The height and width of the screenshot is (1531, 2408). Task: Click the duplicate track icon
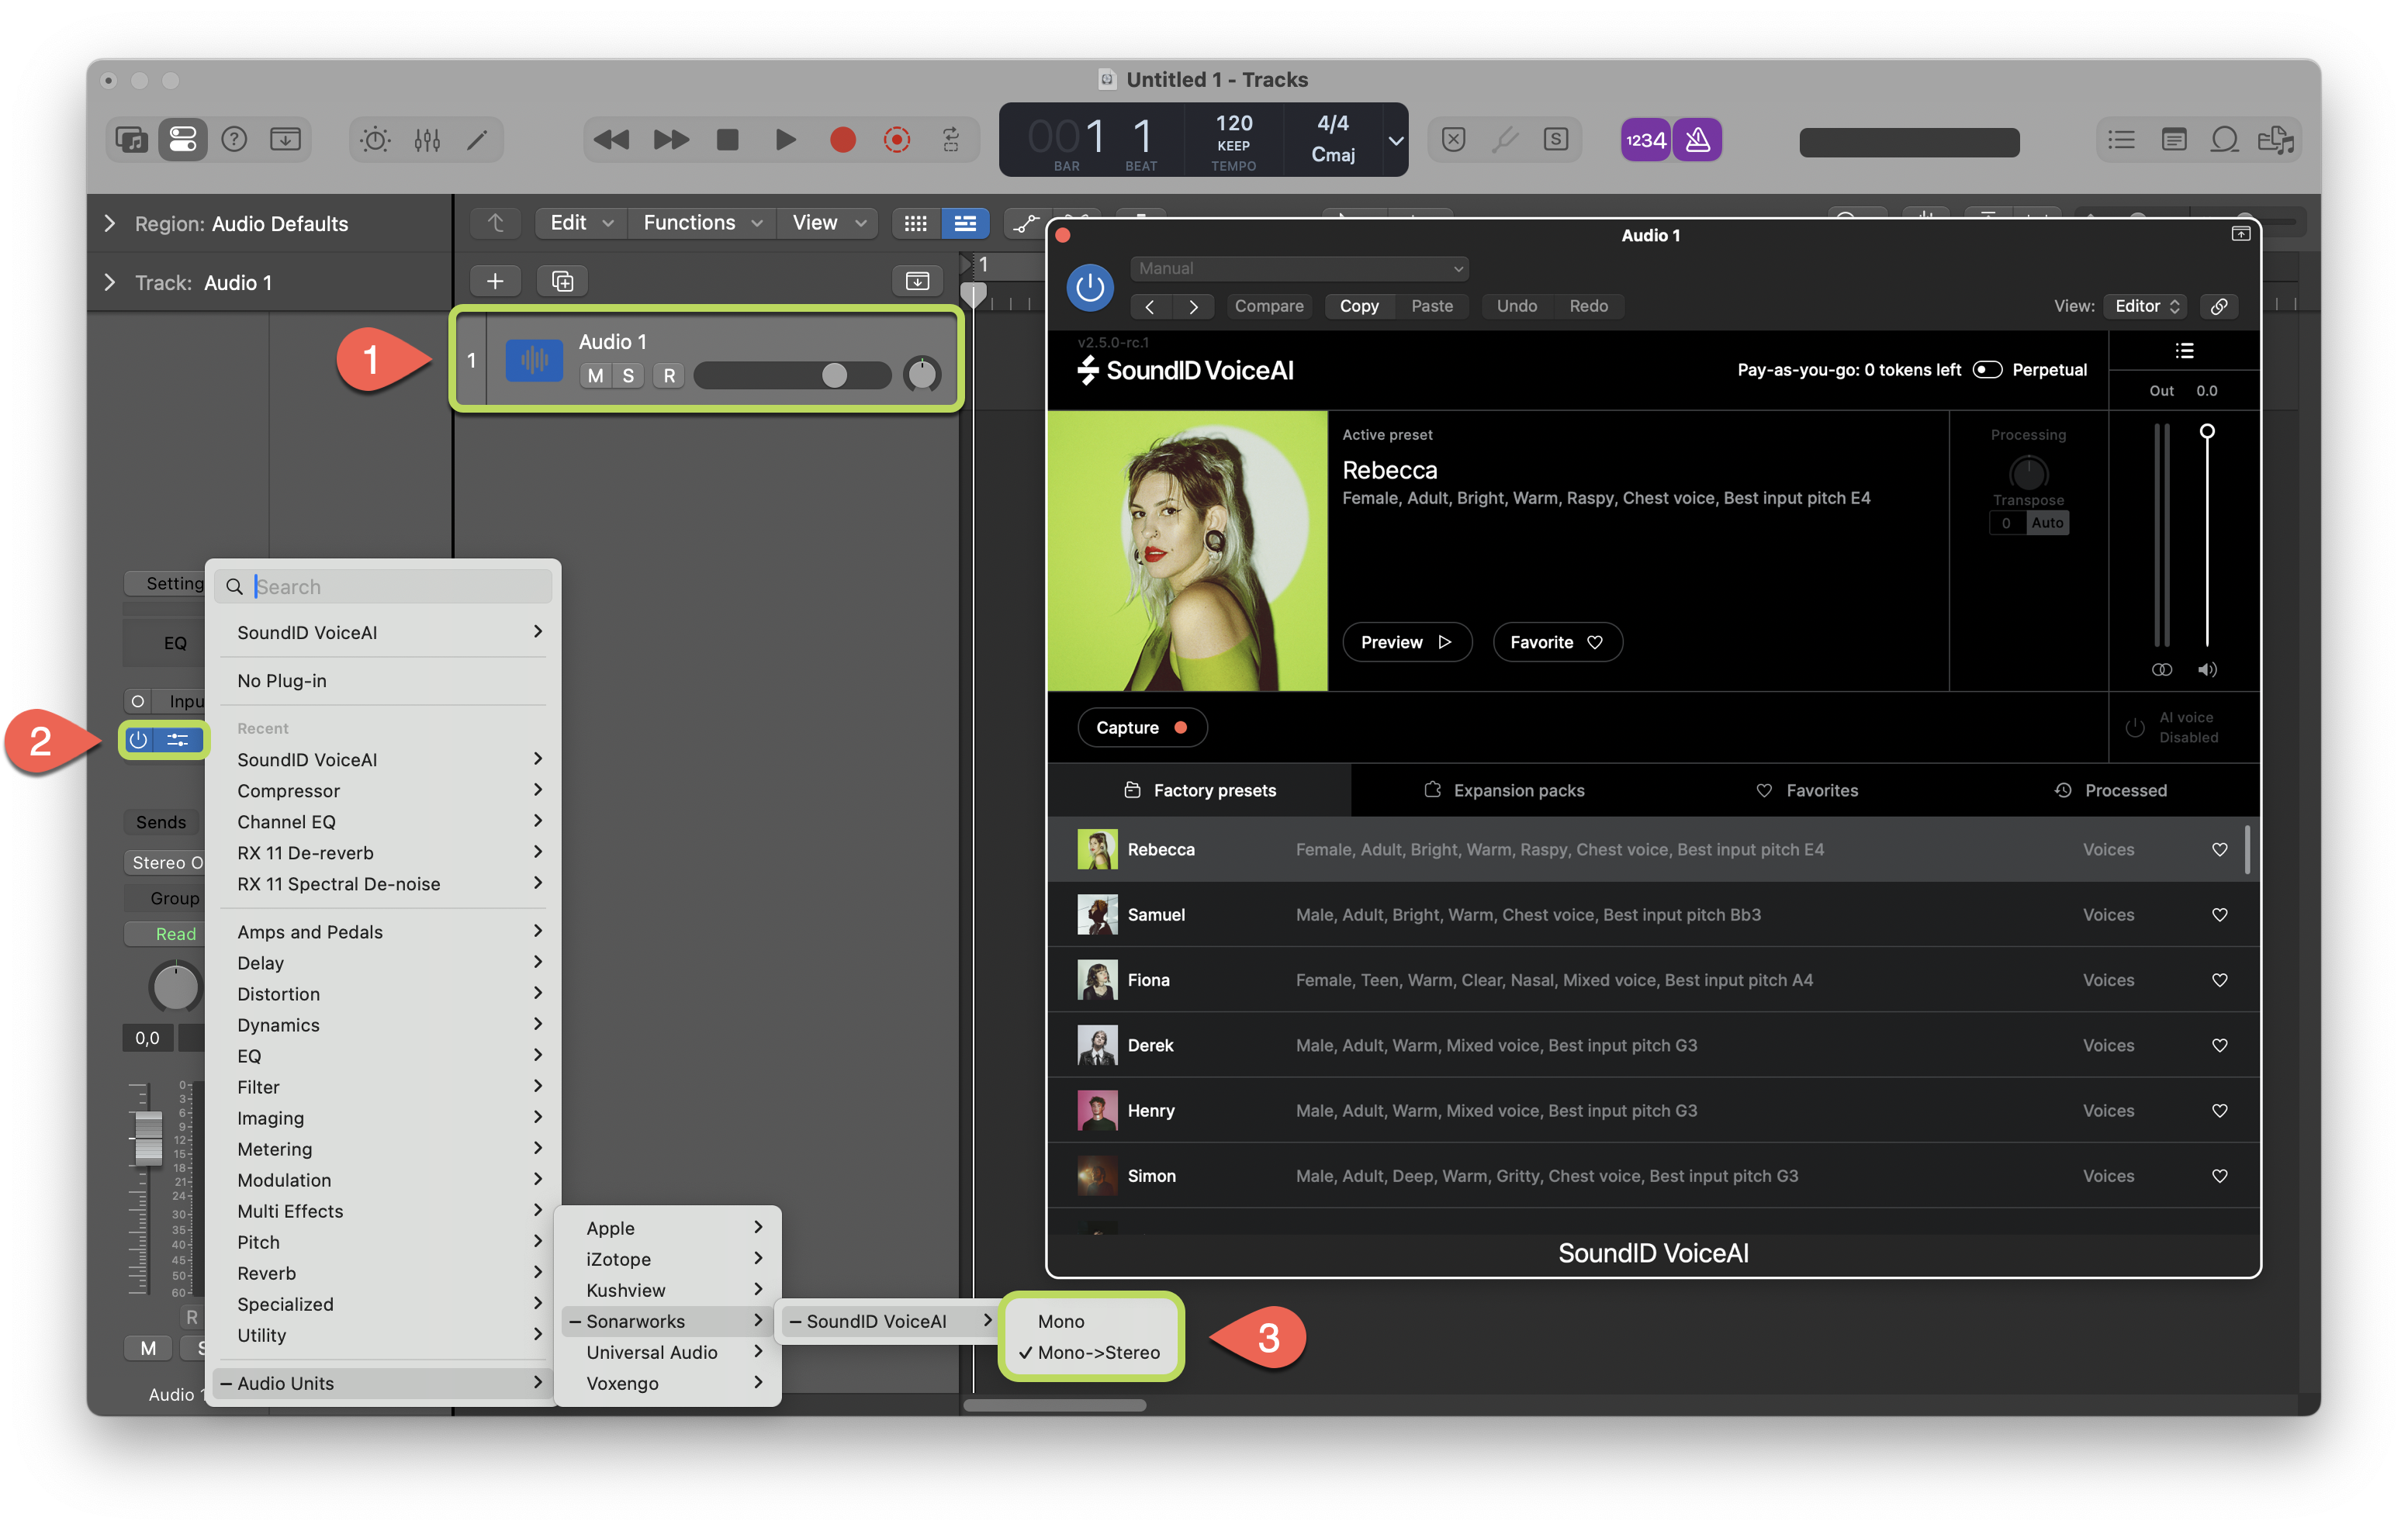click(x=562, y=282)
